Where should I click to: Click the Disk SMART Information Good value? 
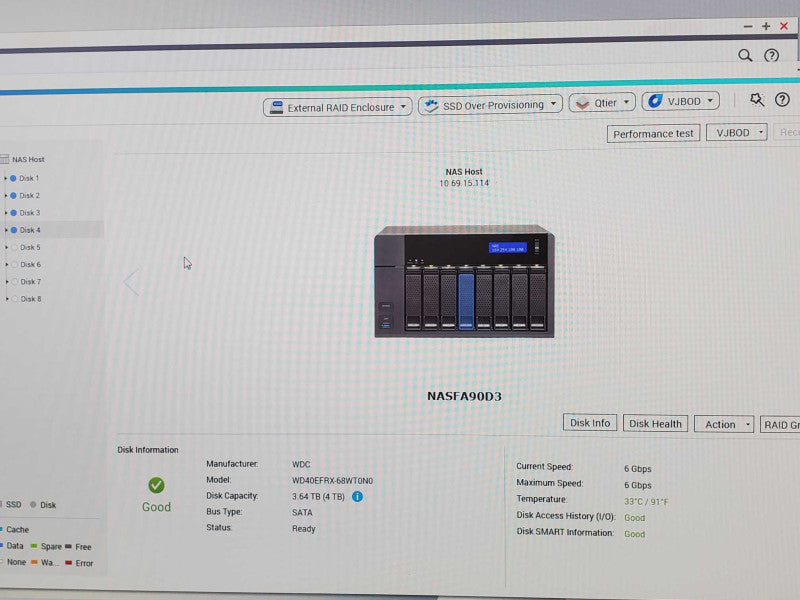[x=635, y=534]
